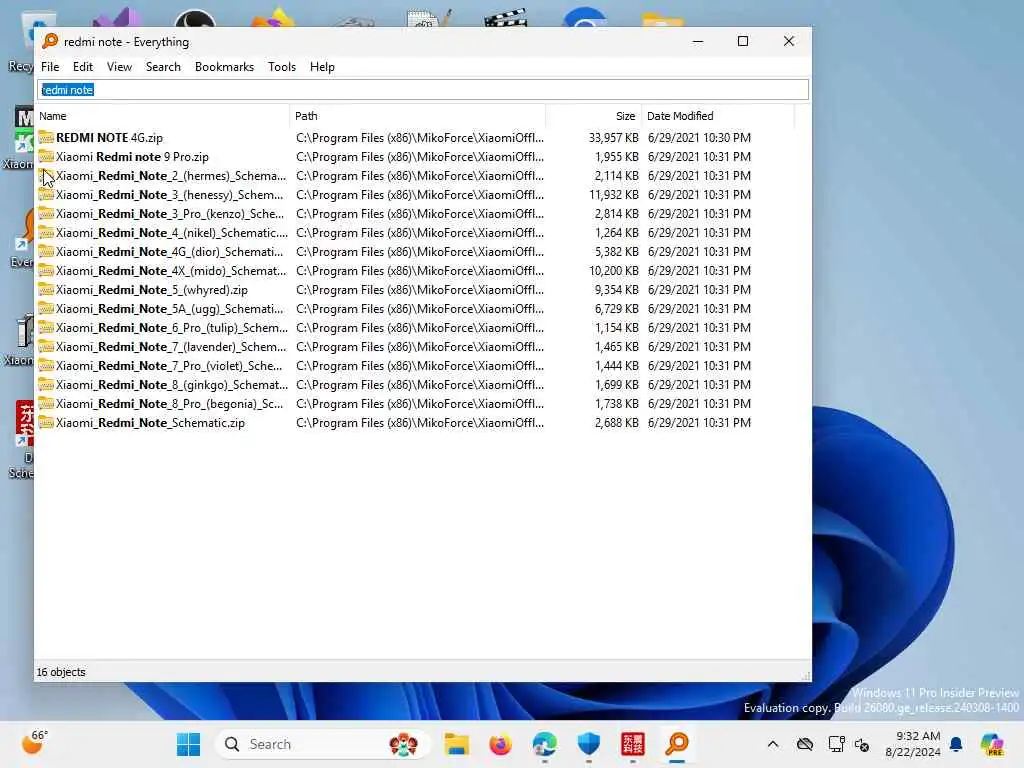Click path cell of Redmi_Note_8_(ginkgo) row
1024x768 pixels.
coord(419,385)
